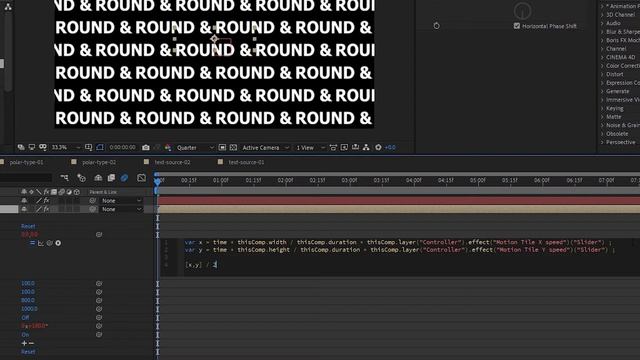Toggle the fx switch on the first layer
The image size is (640, 360).
[x=47, y=200]
